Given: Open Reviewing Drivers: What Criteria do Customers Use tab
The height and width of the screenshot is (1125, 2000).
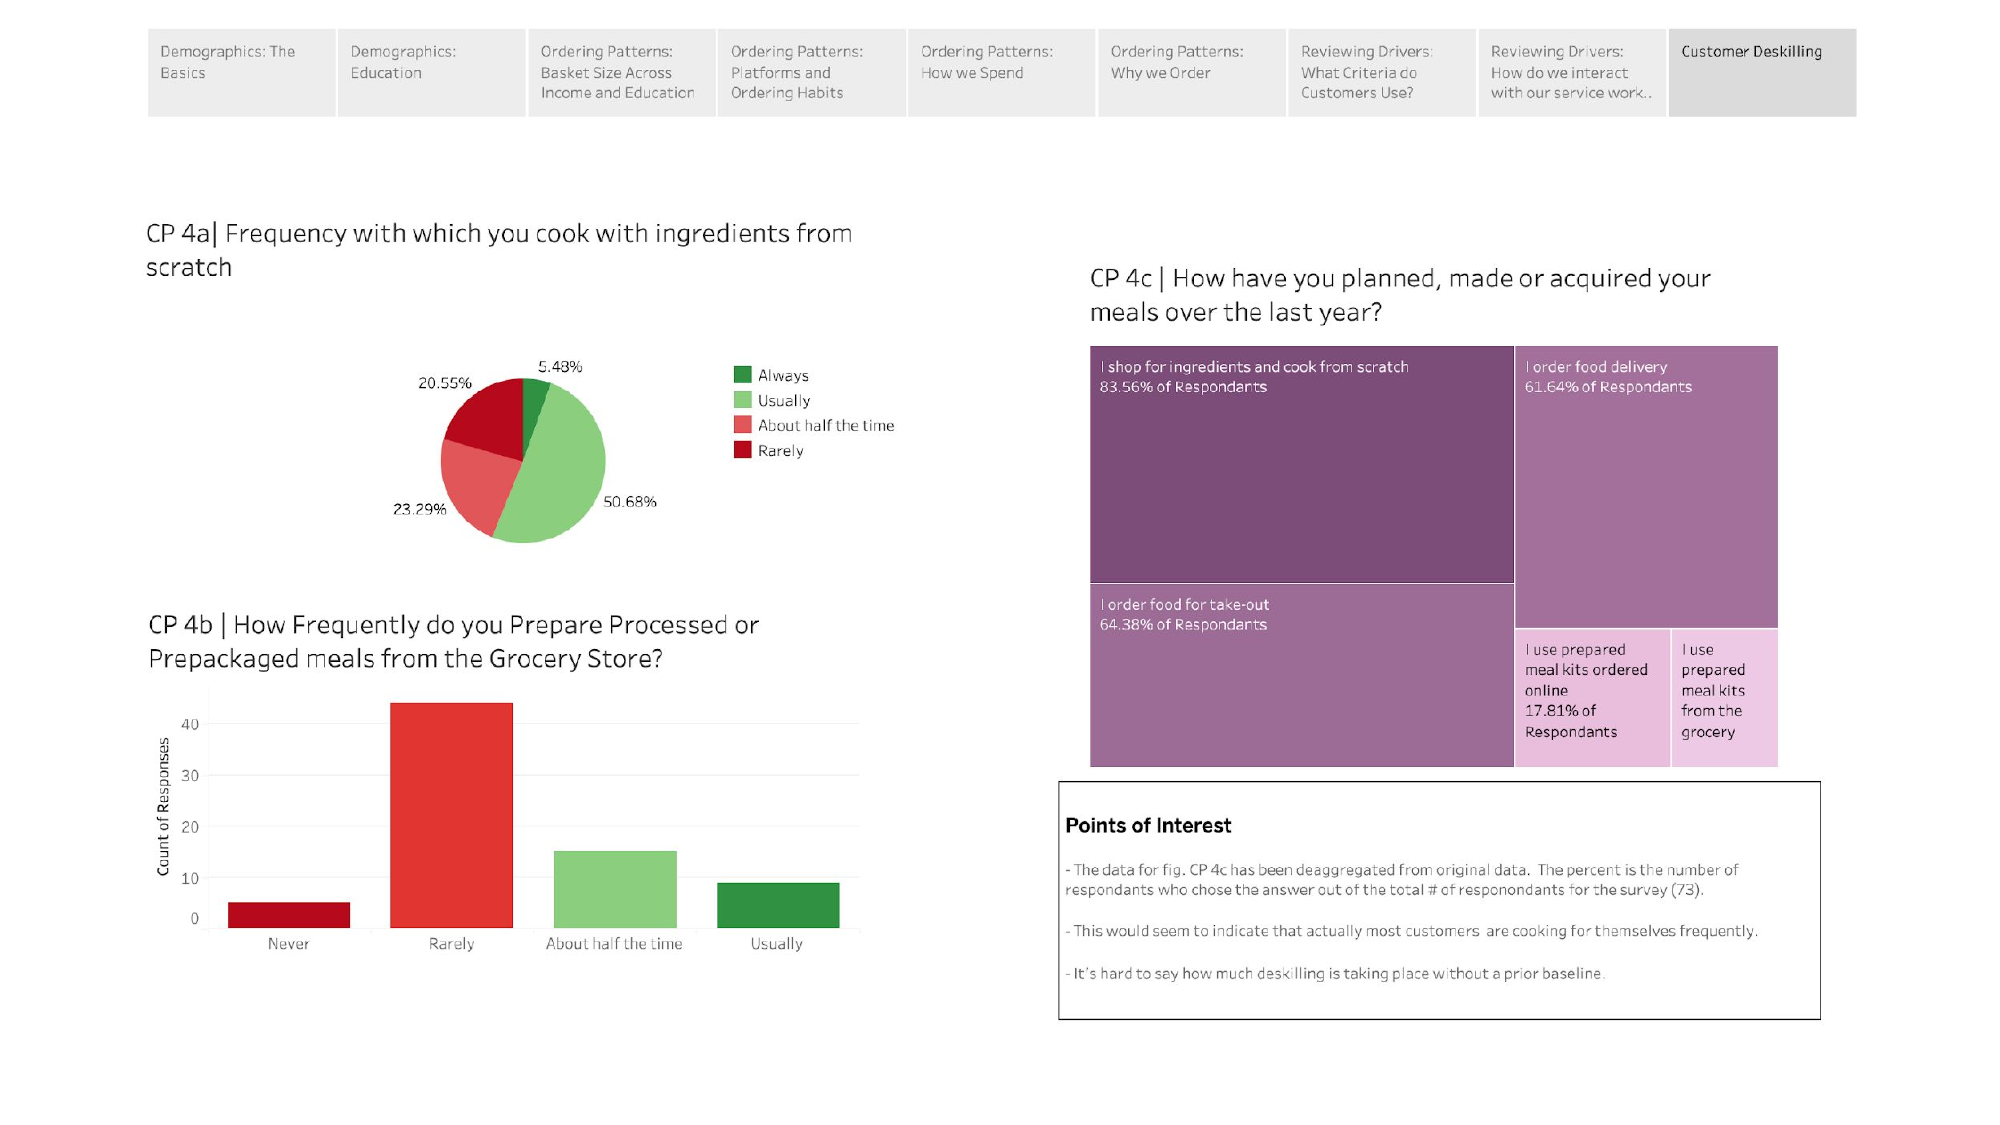Looking at the screenshot, I should (x=1380, y=72).
